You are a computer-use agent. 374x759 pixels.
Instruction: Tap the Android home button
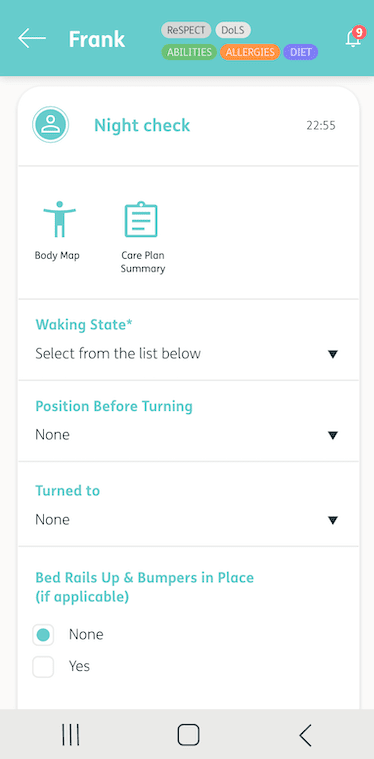[x=188, y=735]
